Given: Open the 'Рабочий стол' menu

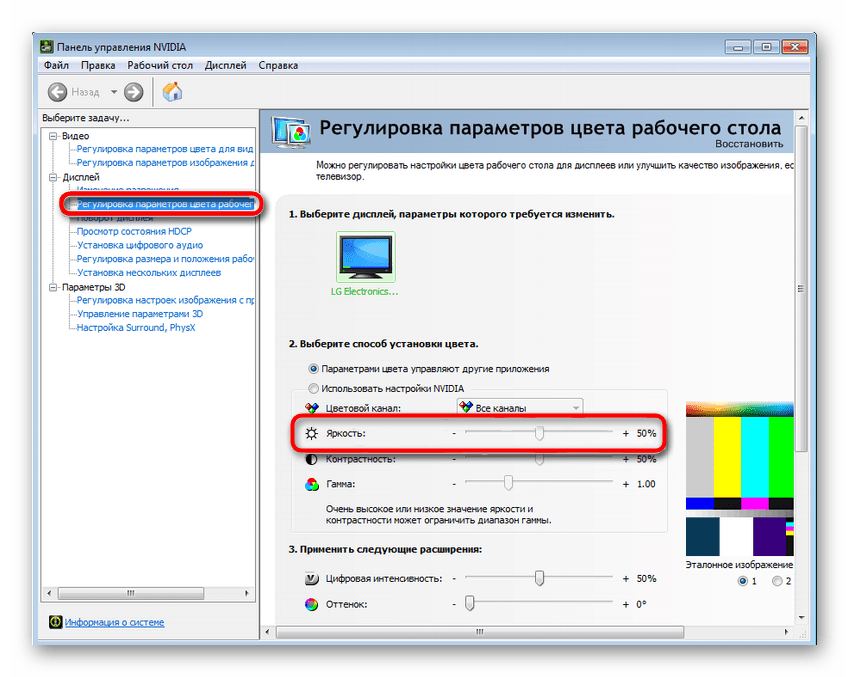Looking at the screenshot, I should point(160,65).
